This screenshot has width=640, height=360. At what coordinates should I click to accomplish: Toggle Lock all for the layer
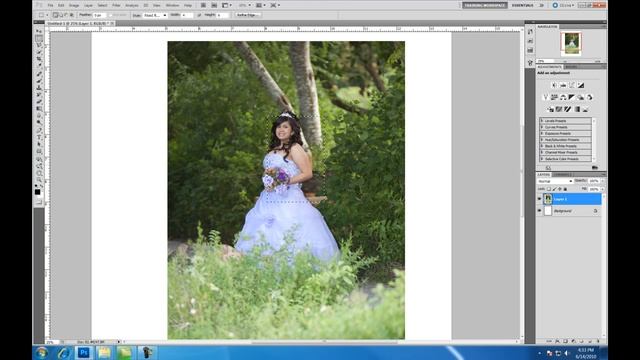pyautogui.click(x=565, y=189)
